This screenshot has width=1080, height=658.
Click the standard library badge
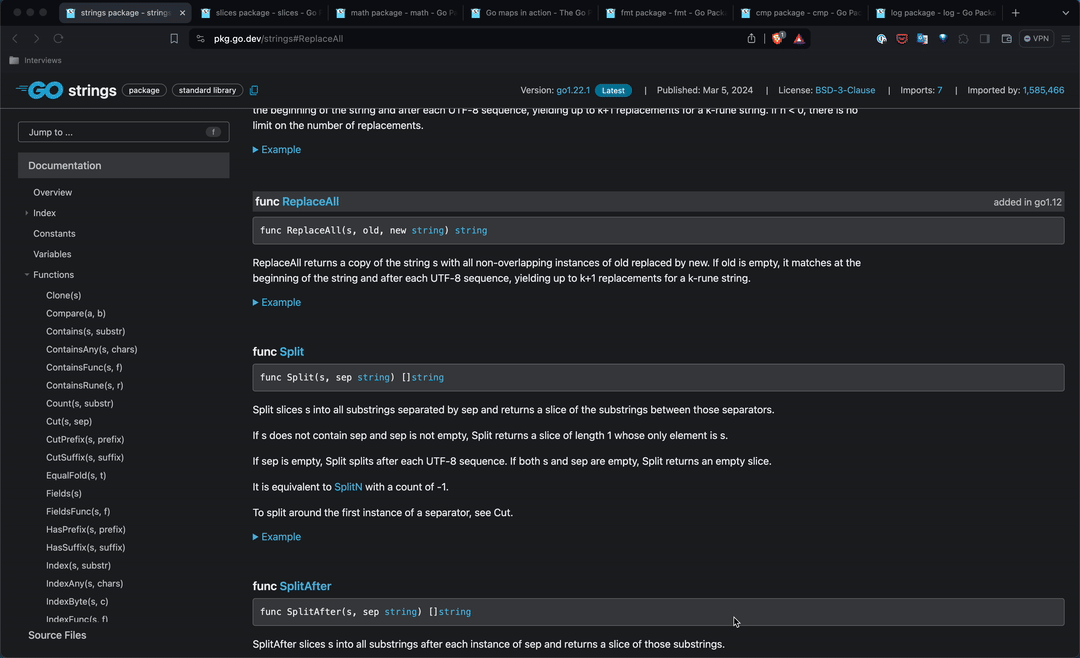click(207, 90)
